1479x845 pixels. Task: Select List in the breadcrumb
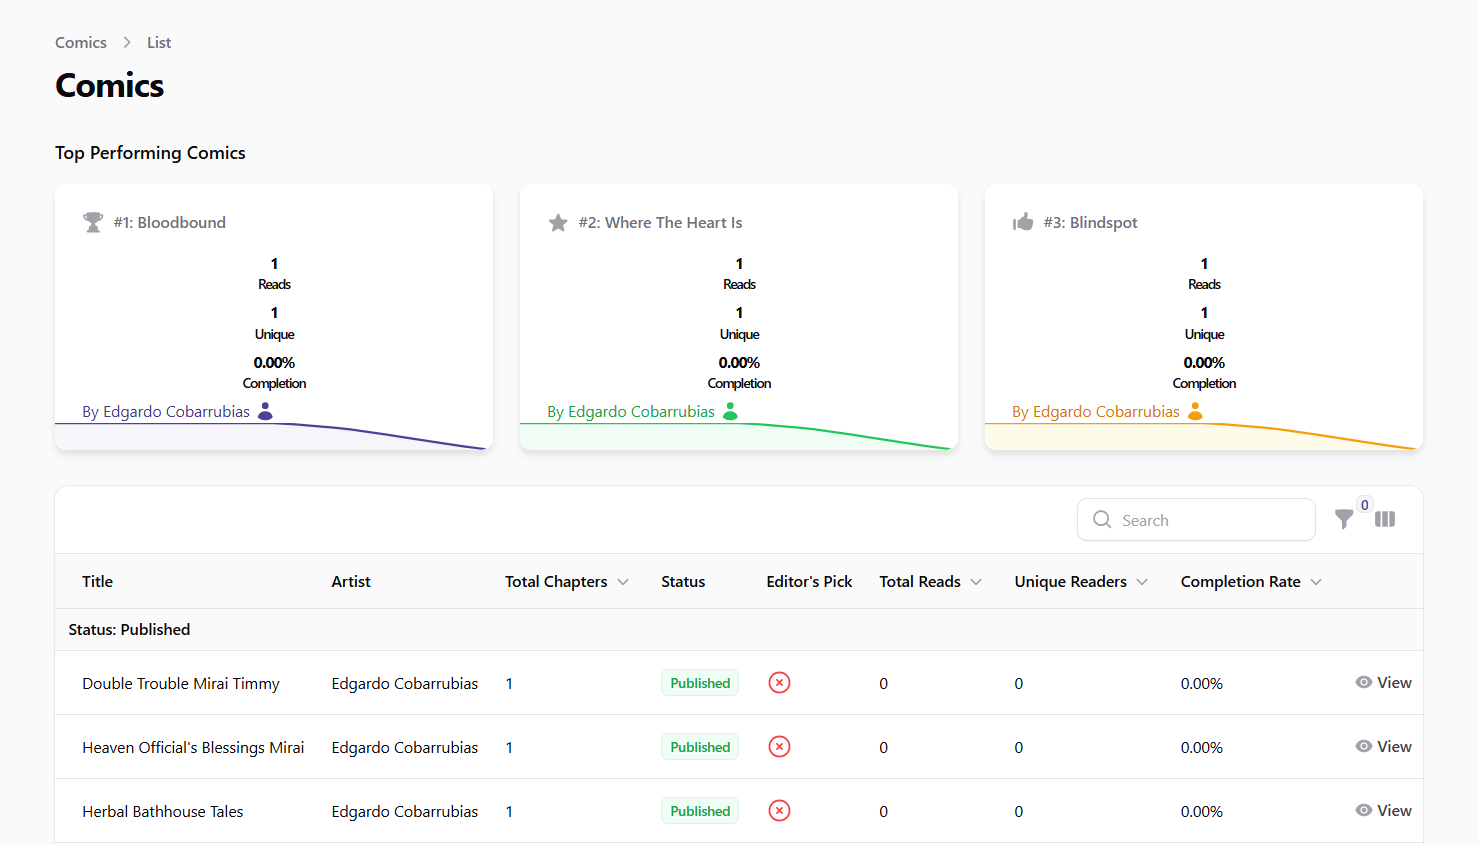pyautogui.click(x=159, y=42)
